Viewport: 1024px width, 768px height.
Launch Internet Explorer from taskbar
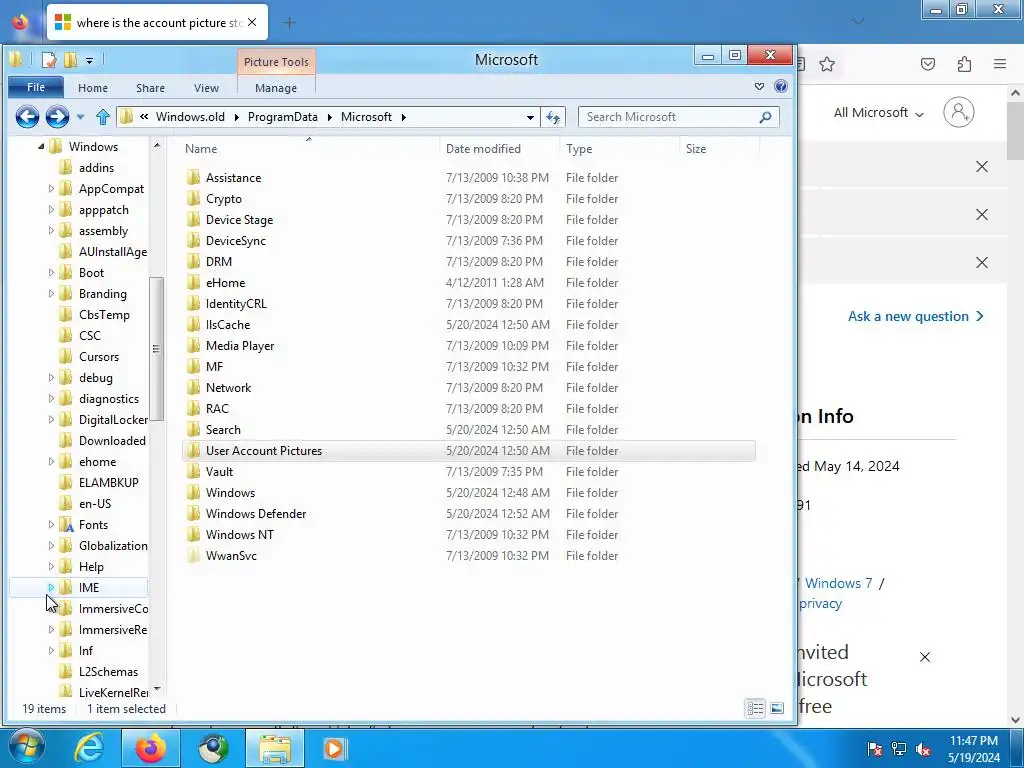pyautogui.click(x=89, y=748)
